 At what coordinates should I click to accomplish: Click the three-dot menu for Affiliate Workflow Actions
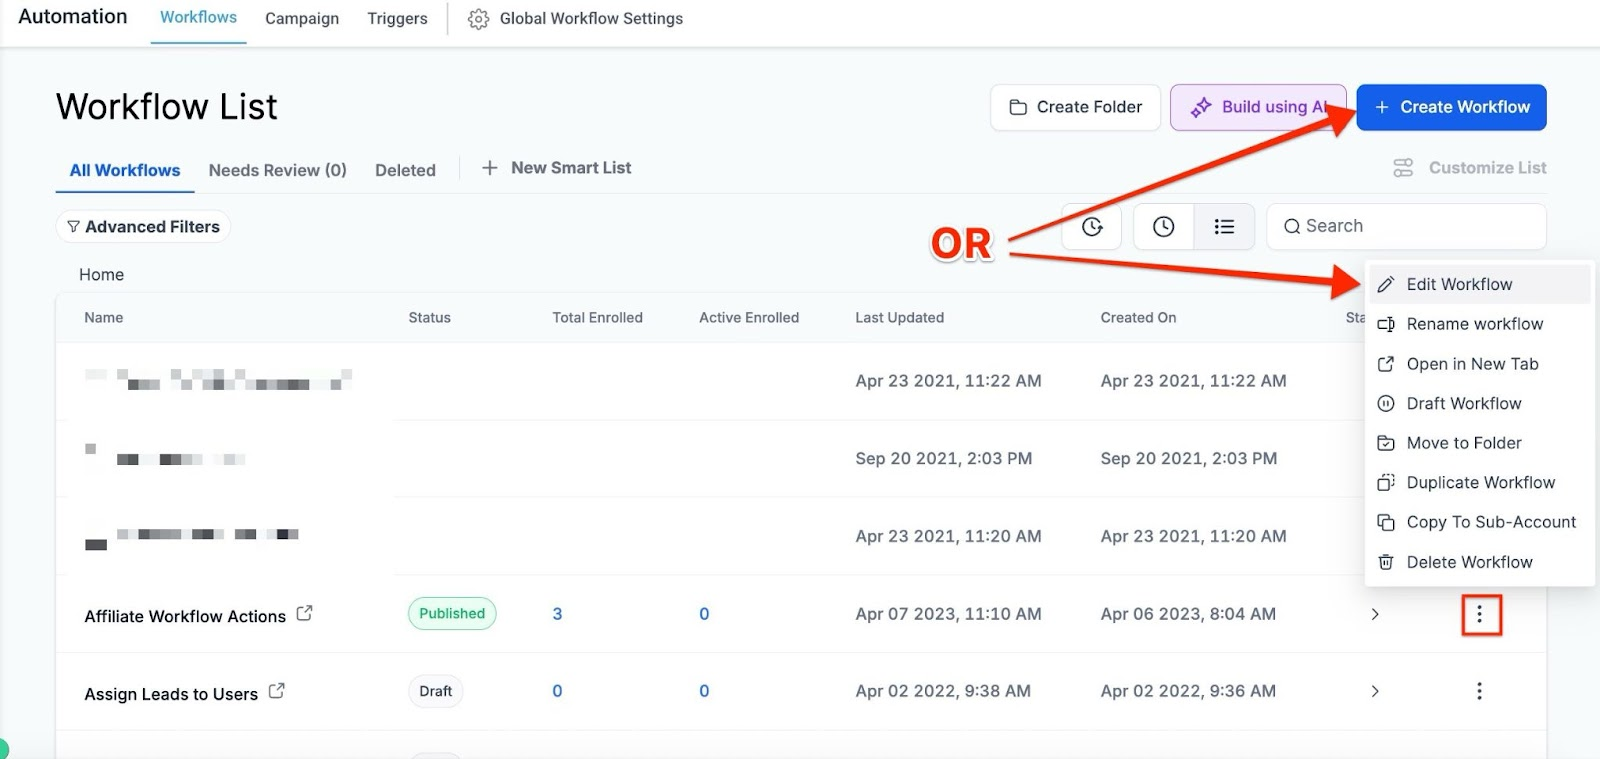[x=1480, y=614]
